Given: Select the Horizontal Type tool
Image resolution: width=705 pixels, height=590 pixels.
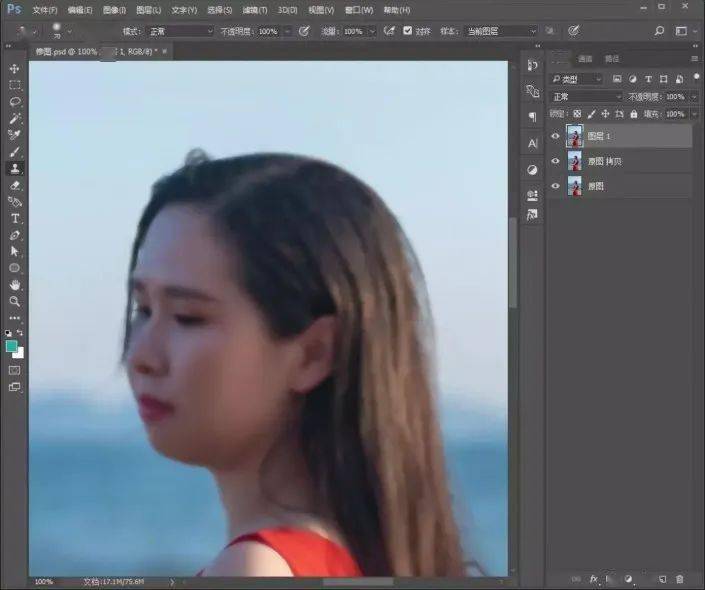Looking at the screenshot, I should [15, 218].
